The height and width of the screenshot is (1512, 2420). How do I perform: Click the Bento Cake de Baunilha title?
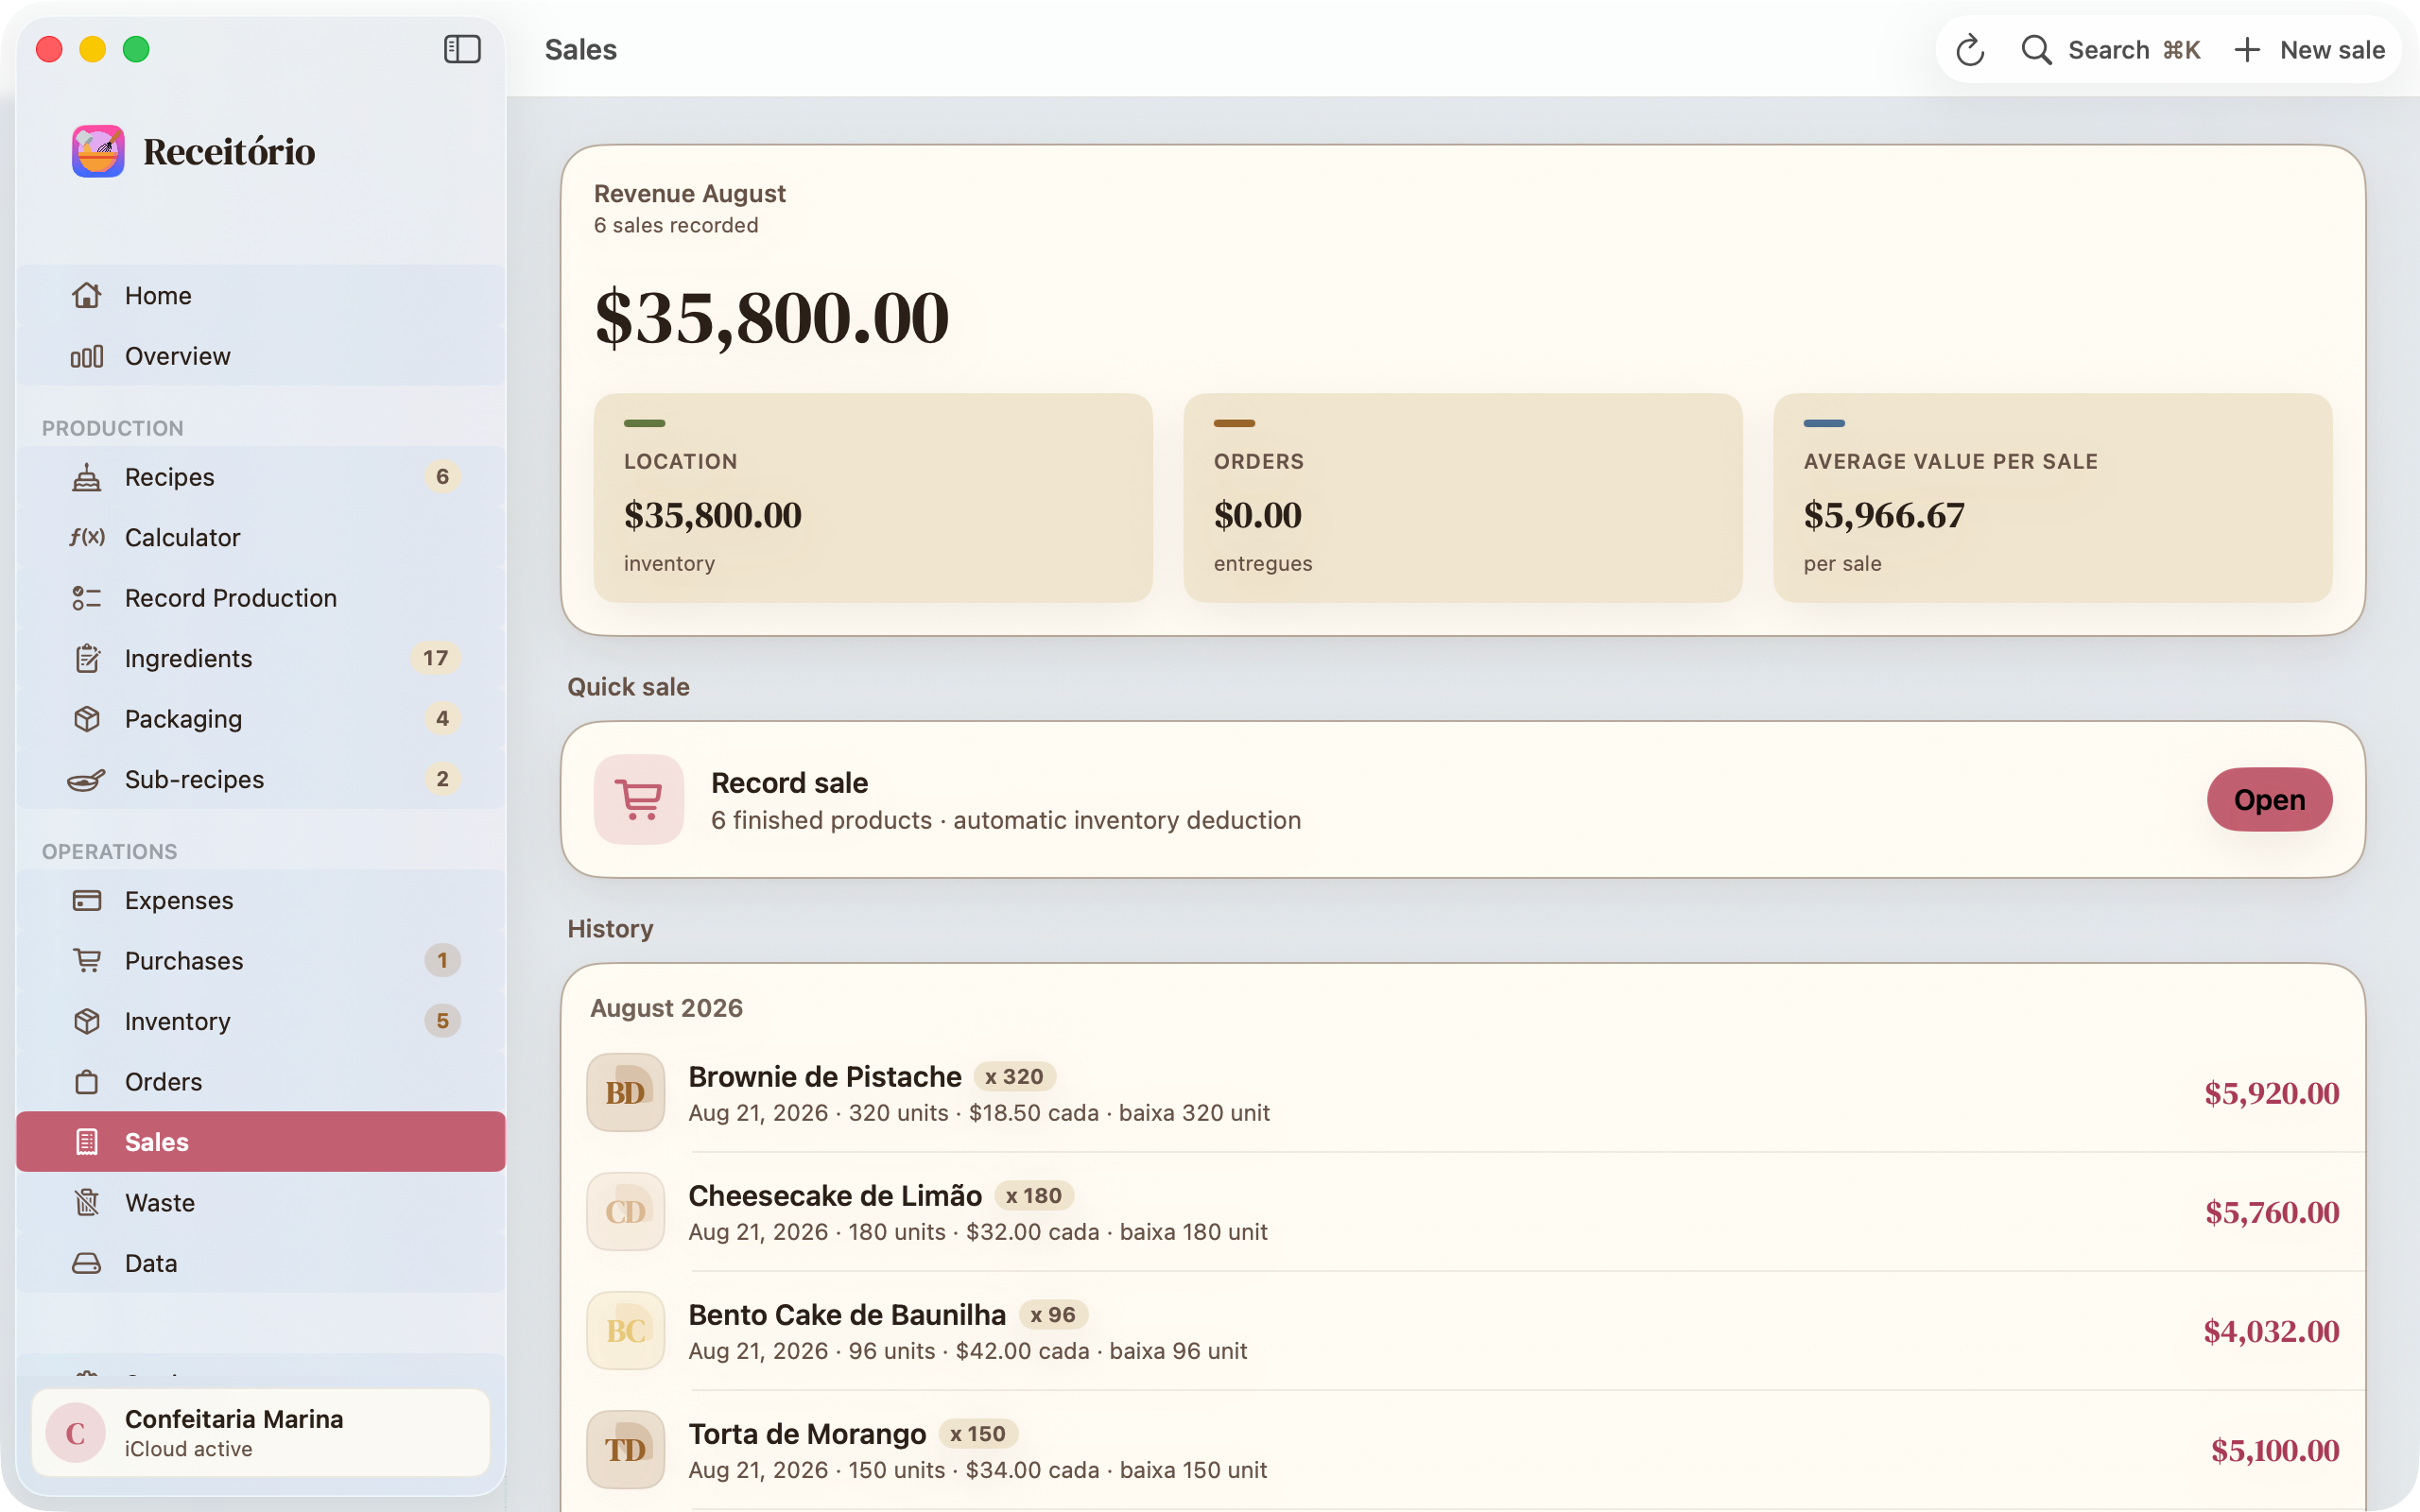(847, 1314)
